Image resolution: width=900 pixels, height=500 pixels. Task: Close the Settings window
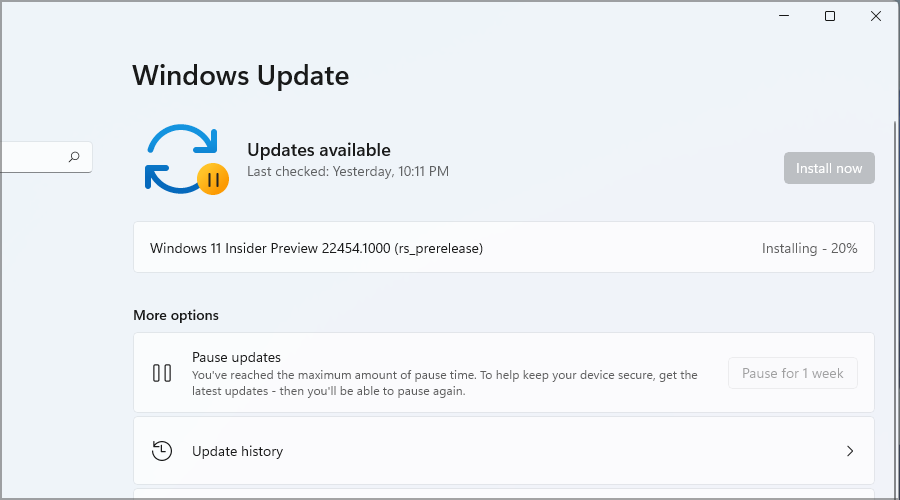coord(876,16)
